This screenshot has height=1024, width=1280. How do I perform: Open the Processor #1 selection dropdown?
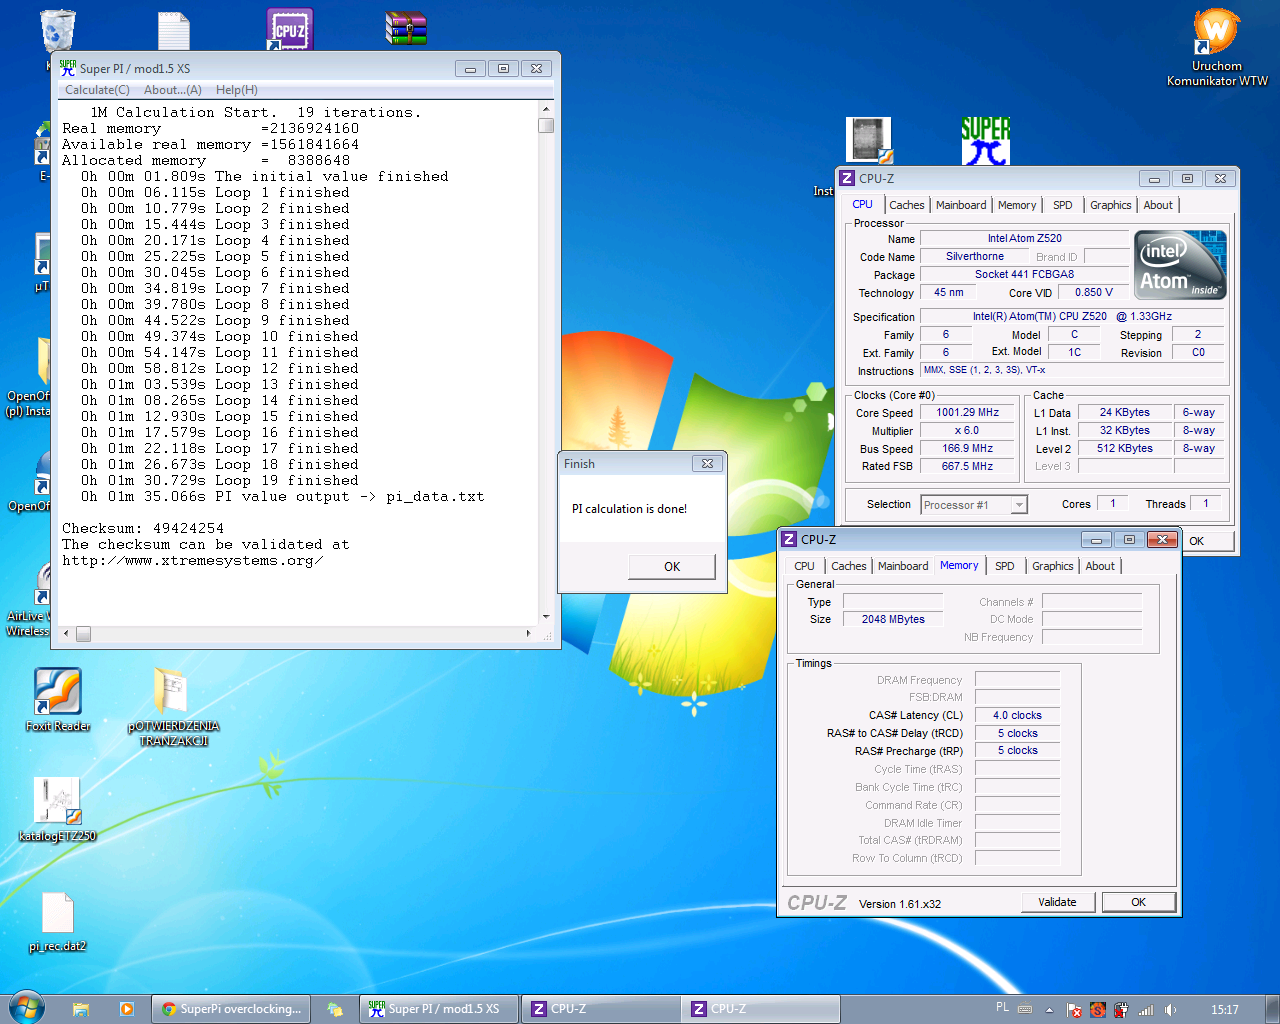(974, 505)
